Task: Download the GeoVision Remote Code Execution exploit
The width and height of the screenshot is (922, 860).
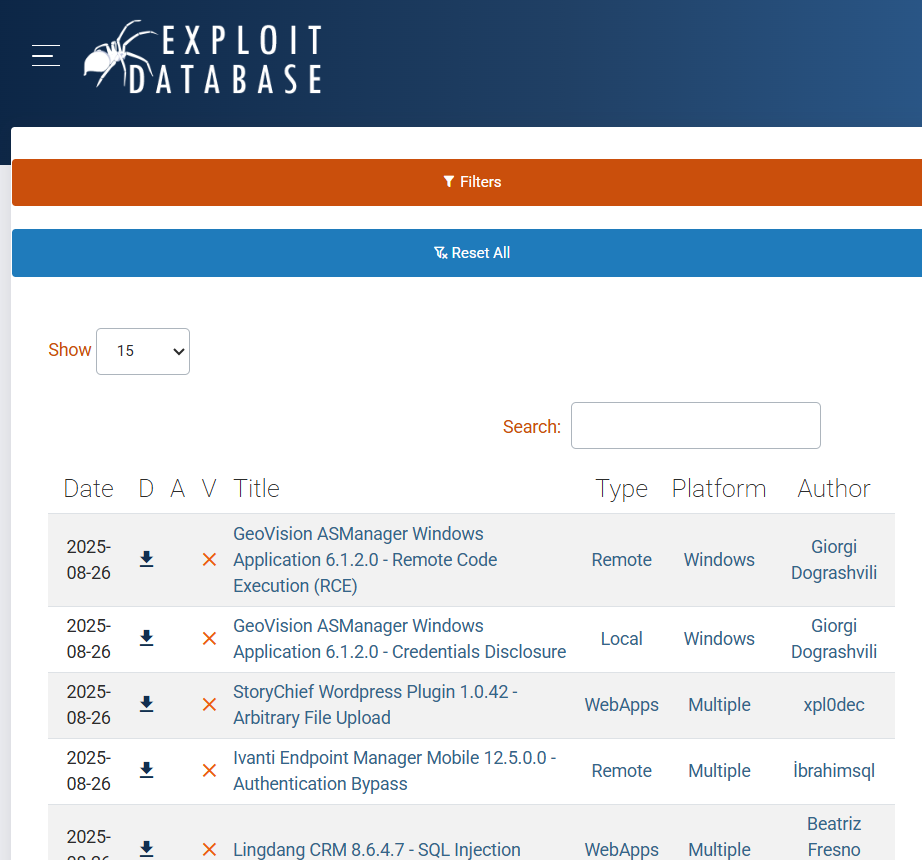Action: point(146,559)
